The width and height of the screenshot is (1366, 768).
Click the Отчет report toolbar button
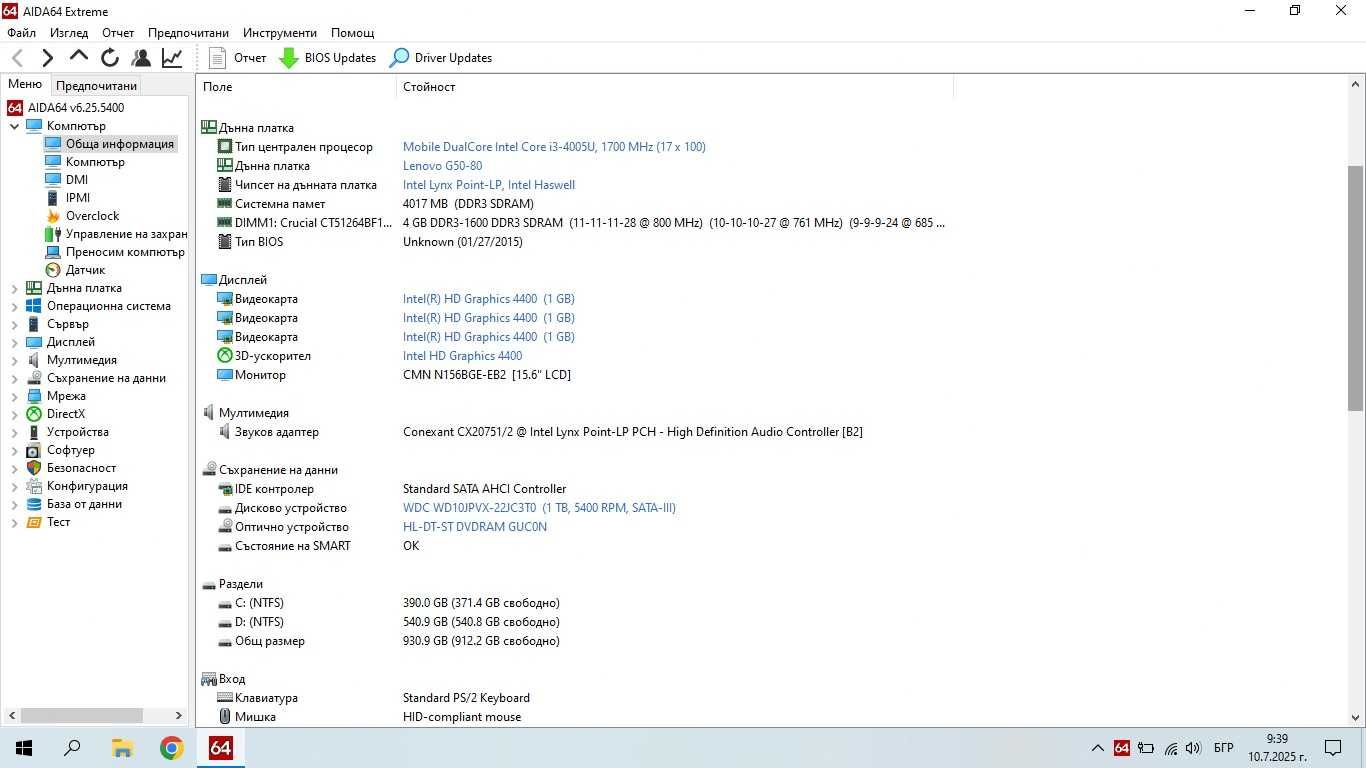[238, 58]
